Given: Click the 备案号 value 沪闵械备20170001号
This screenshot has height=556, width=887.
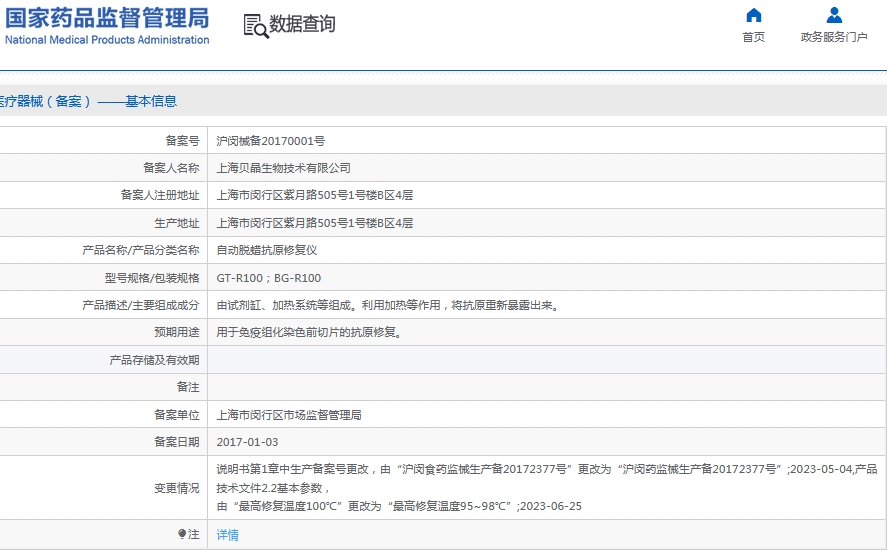Looking at the screenshot, I should 270,141.
